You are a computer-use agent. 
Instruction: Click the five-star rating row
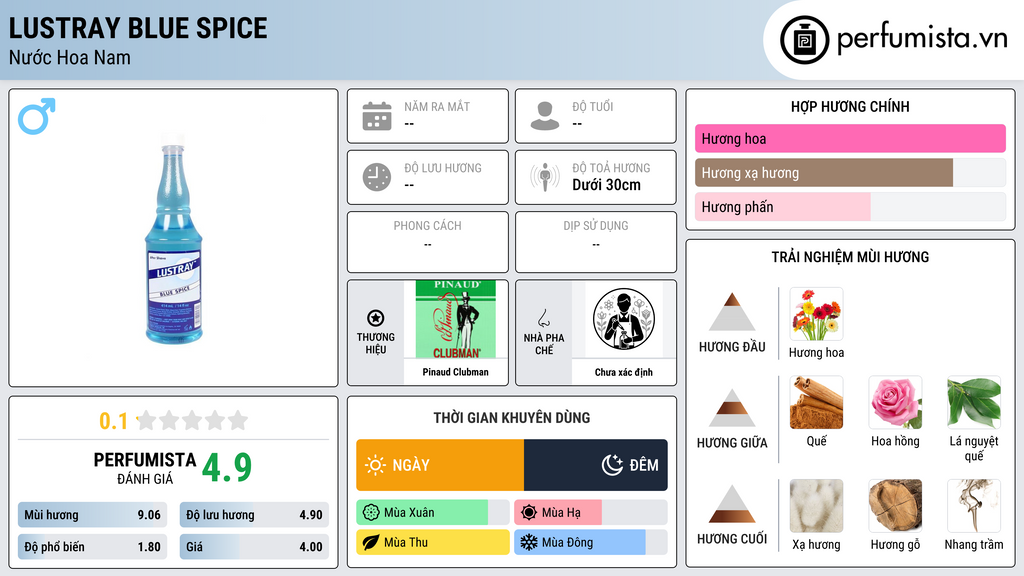coord(192,420)
